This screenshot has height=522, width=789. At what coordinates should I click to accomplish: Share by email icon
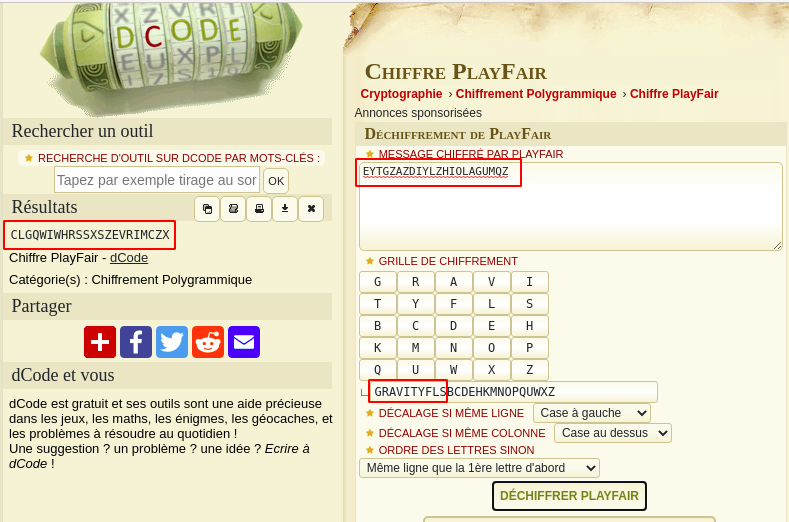(244, 342)
